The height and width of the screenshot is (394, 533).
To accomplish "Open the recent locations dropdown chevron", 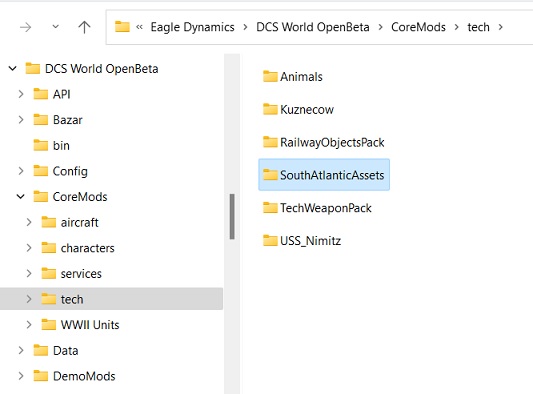I will (x=55, y=27).
